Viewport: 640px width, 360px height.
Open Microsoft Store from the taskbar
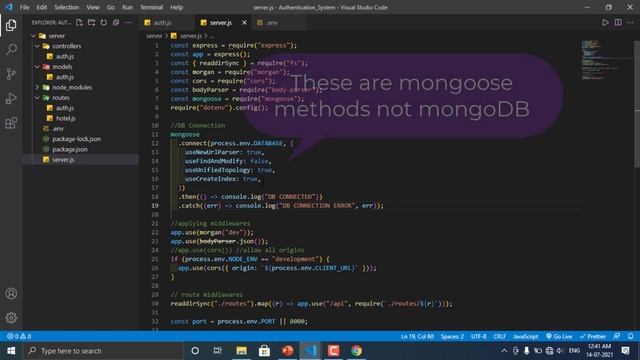click(264, 351)
